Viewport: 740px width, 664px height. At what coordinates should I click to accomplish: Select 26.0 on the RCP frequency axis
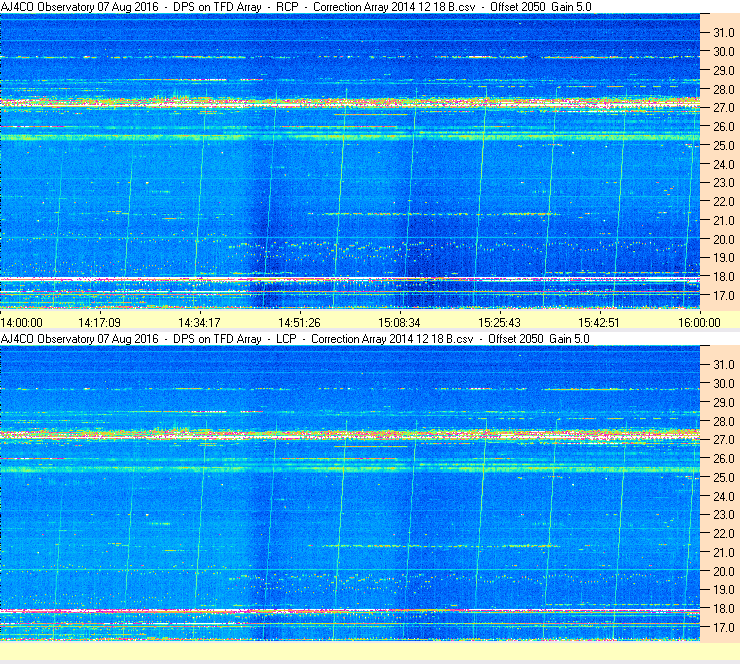723,126
